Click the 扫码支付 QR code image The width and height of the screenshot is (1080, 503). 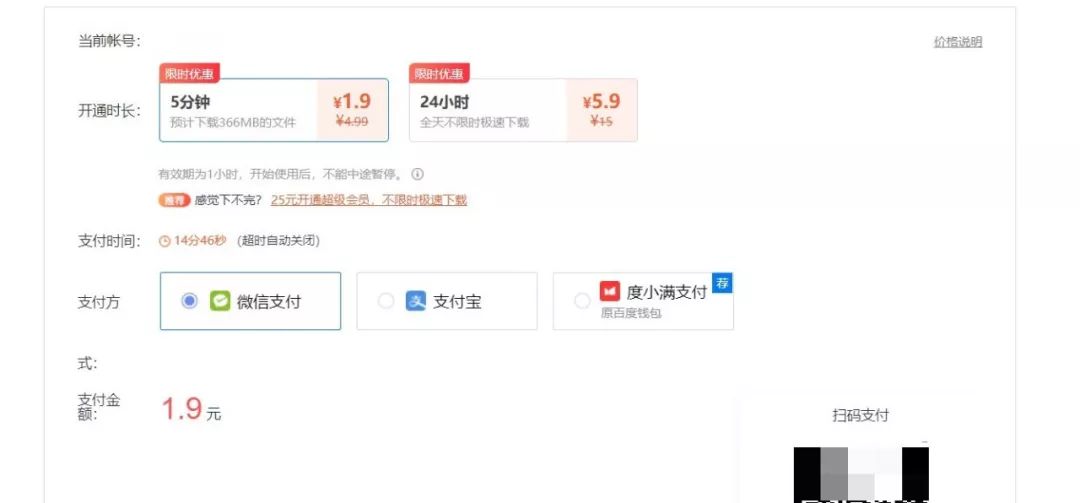(x=861, y=475)
